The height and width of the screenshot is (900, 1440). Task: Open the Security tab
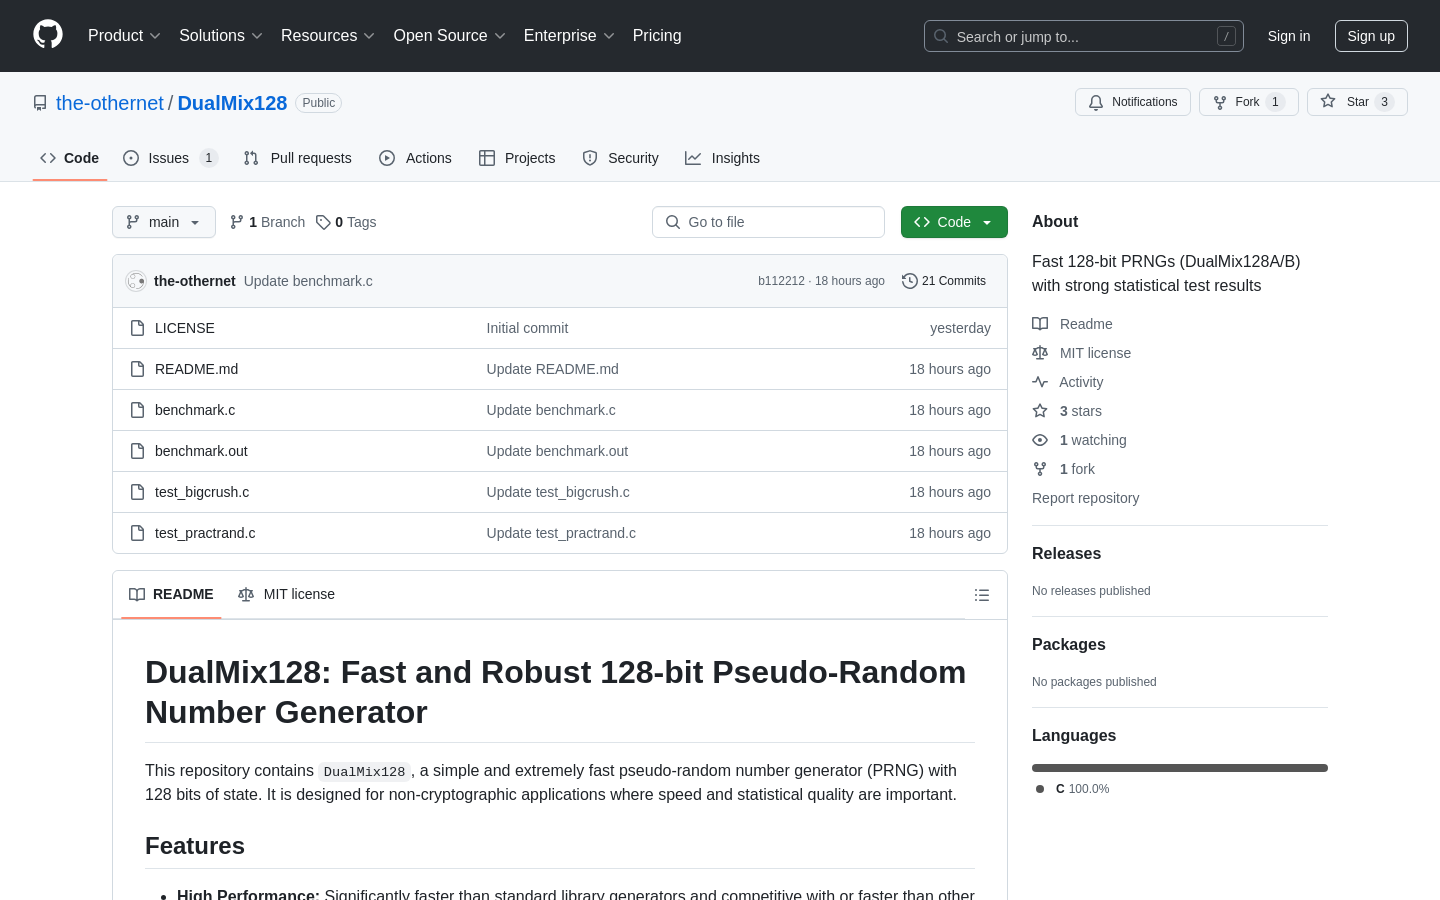pyautogui.click(x=620, y=158)
